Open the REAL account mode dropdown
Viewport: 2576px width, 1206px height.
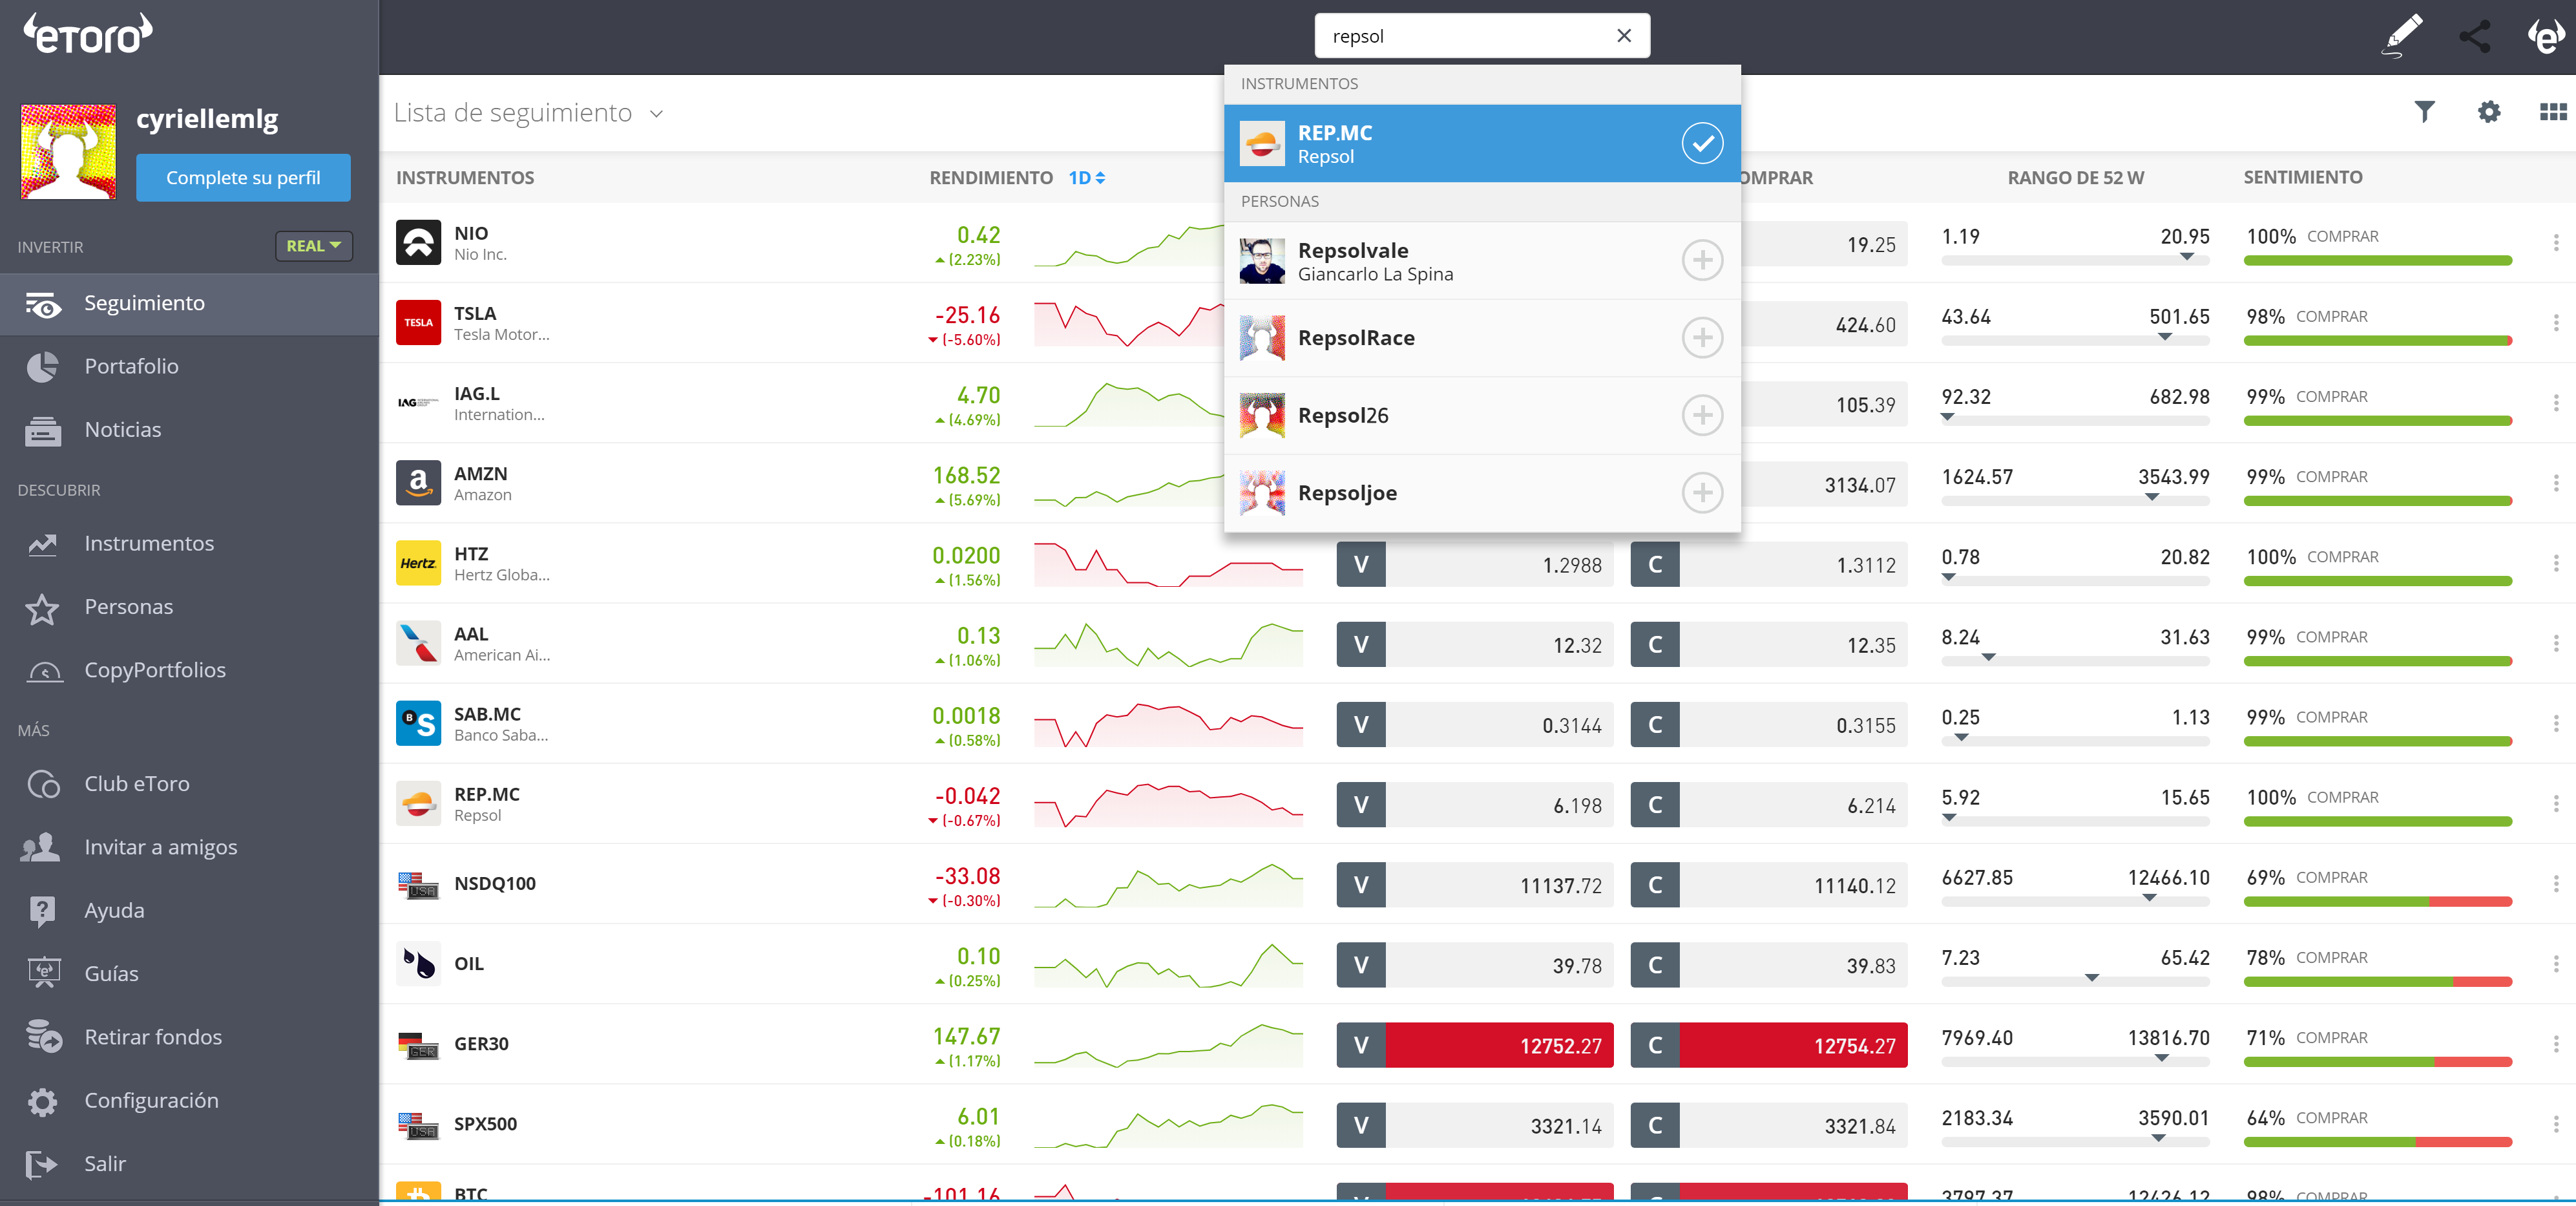[x=314, y=246]
